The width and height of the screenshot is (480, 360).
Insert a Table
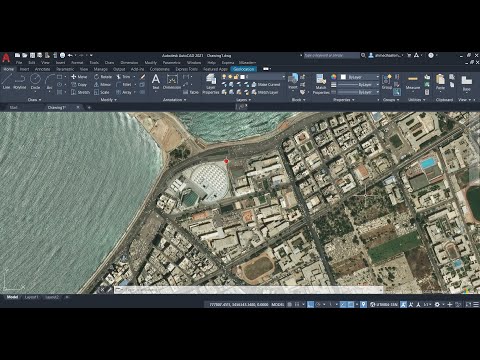click(191, 92)
